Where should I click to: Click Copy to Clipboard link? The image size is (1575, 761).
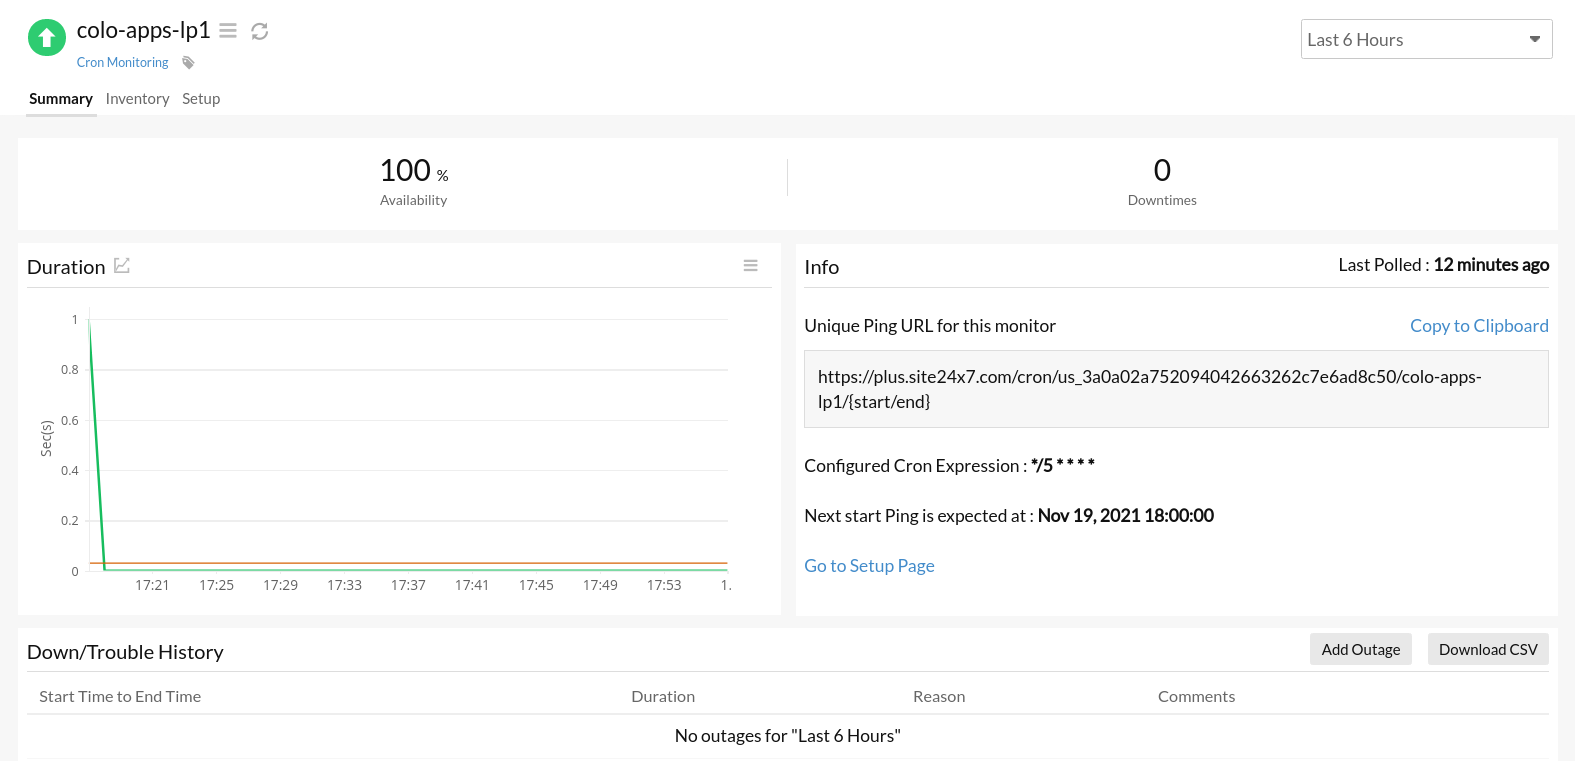coord(1479,326)
